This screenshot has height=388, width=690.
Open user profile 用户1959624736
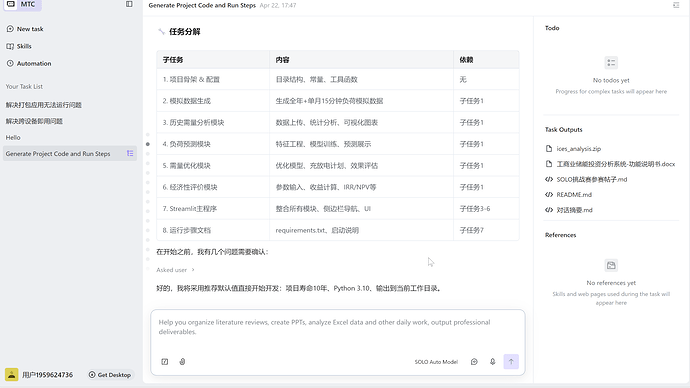tap(48, 375)
